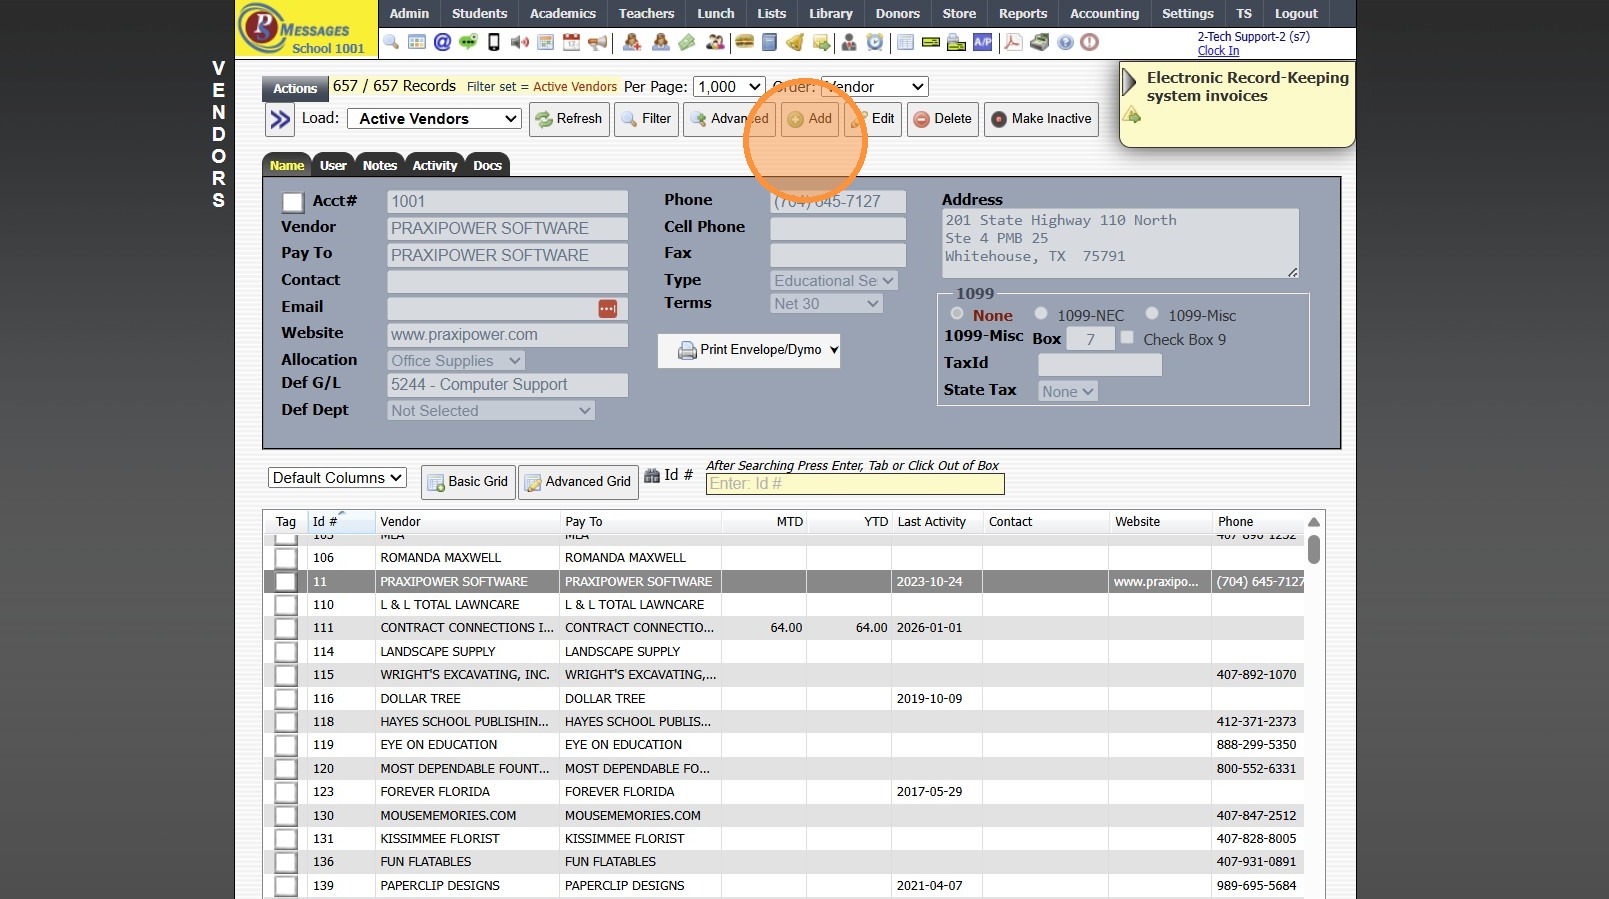Click the megaphone announcement icon
Viewport: 1609px width, 899px height.
coord(597,42)
